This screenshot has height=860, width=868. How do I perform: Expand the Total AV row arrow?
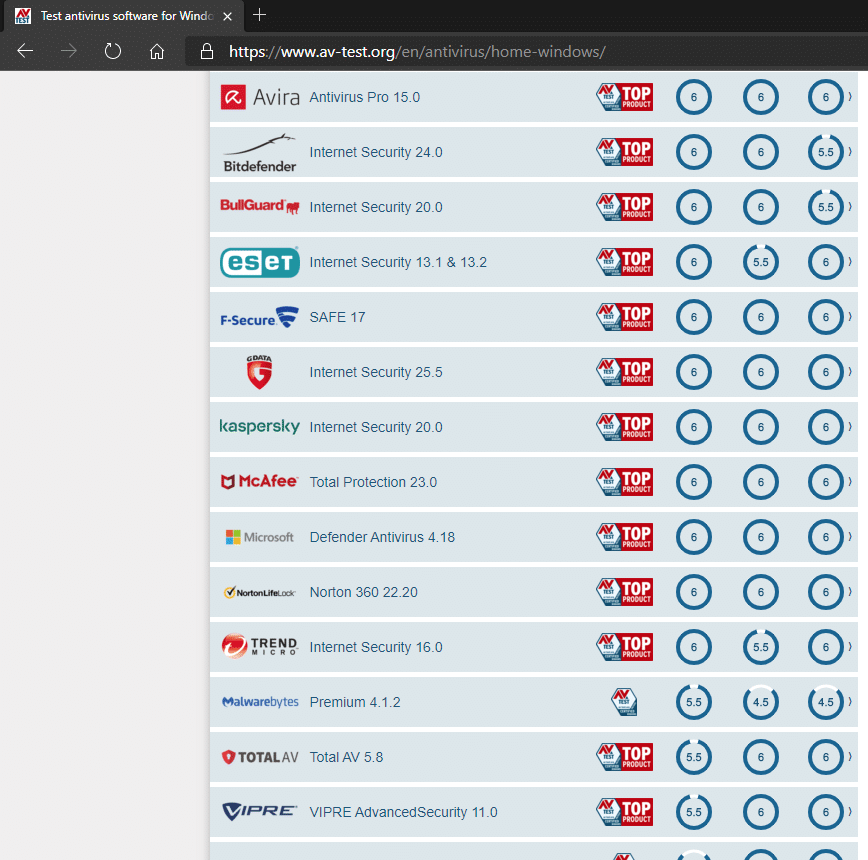click(x=850, y=757)
